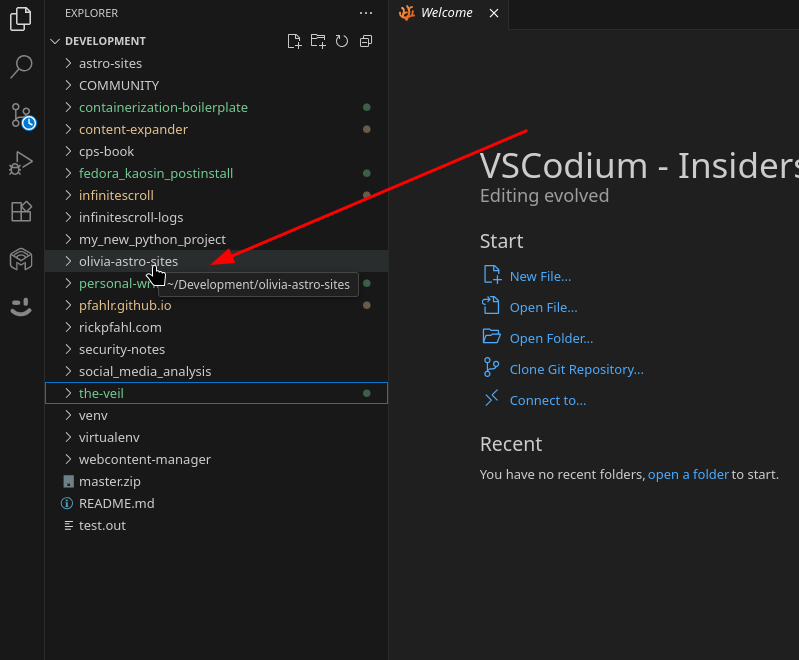Image resolution: width=799 pixels, height=660 pixels.
Task: Click the New File... link
Action: [x=540, y=277]
